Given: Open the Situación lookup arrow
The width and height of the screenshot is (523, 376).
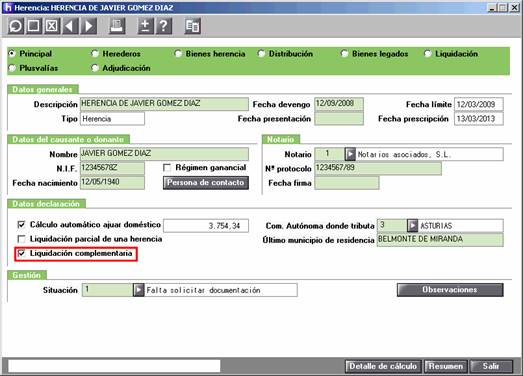Looking at the screenshot, I should coord(138,290).
